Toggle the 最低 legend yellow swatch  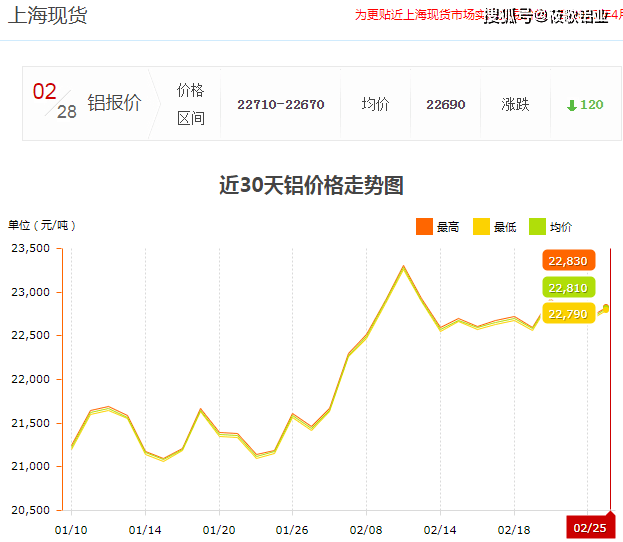(x=481, y=226)
